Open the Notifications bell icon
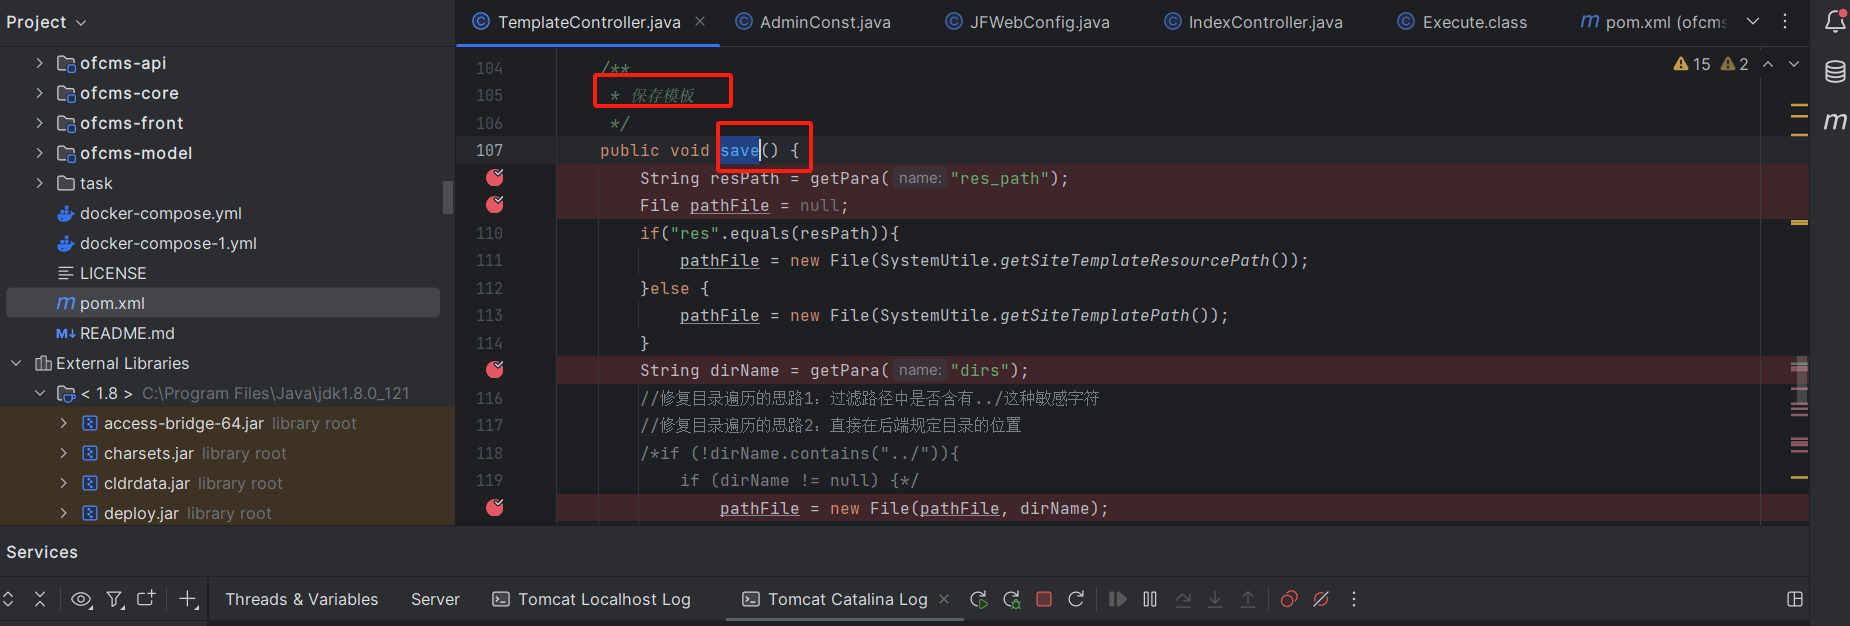 point(1835,21)
